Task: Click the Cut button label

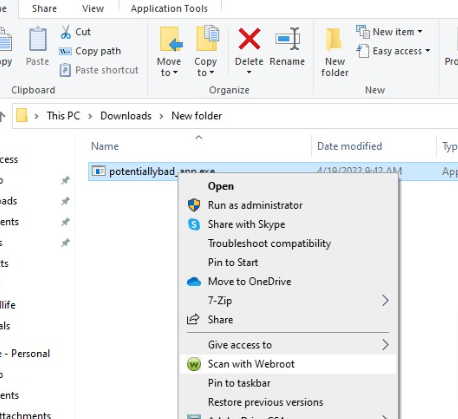Action: click(83, 32)
